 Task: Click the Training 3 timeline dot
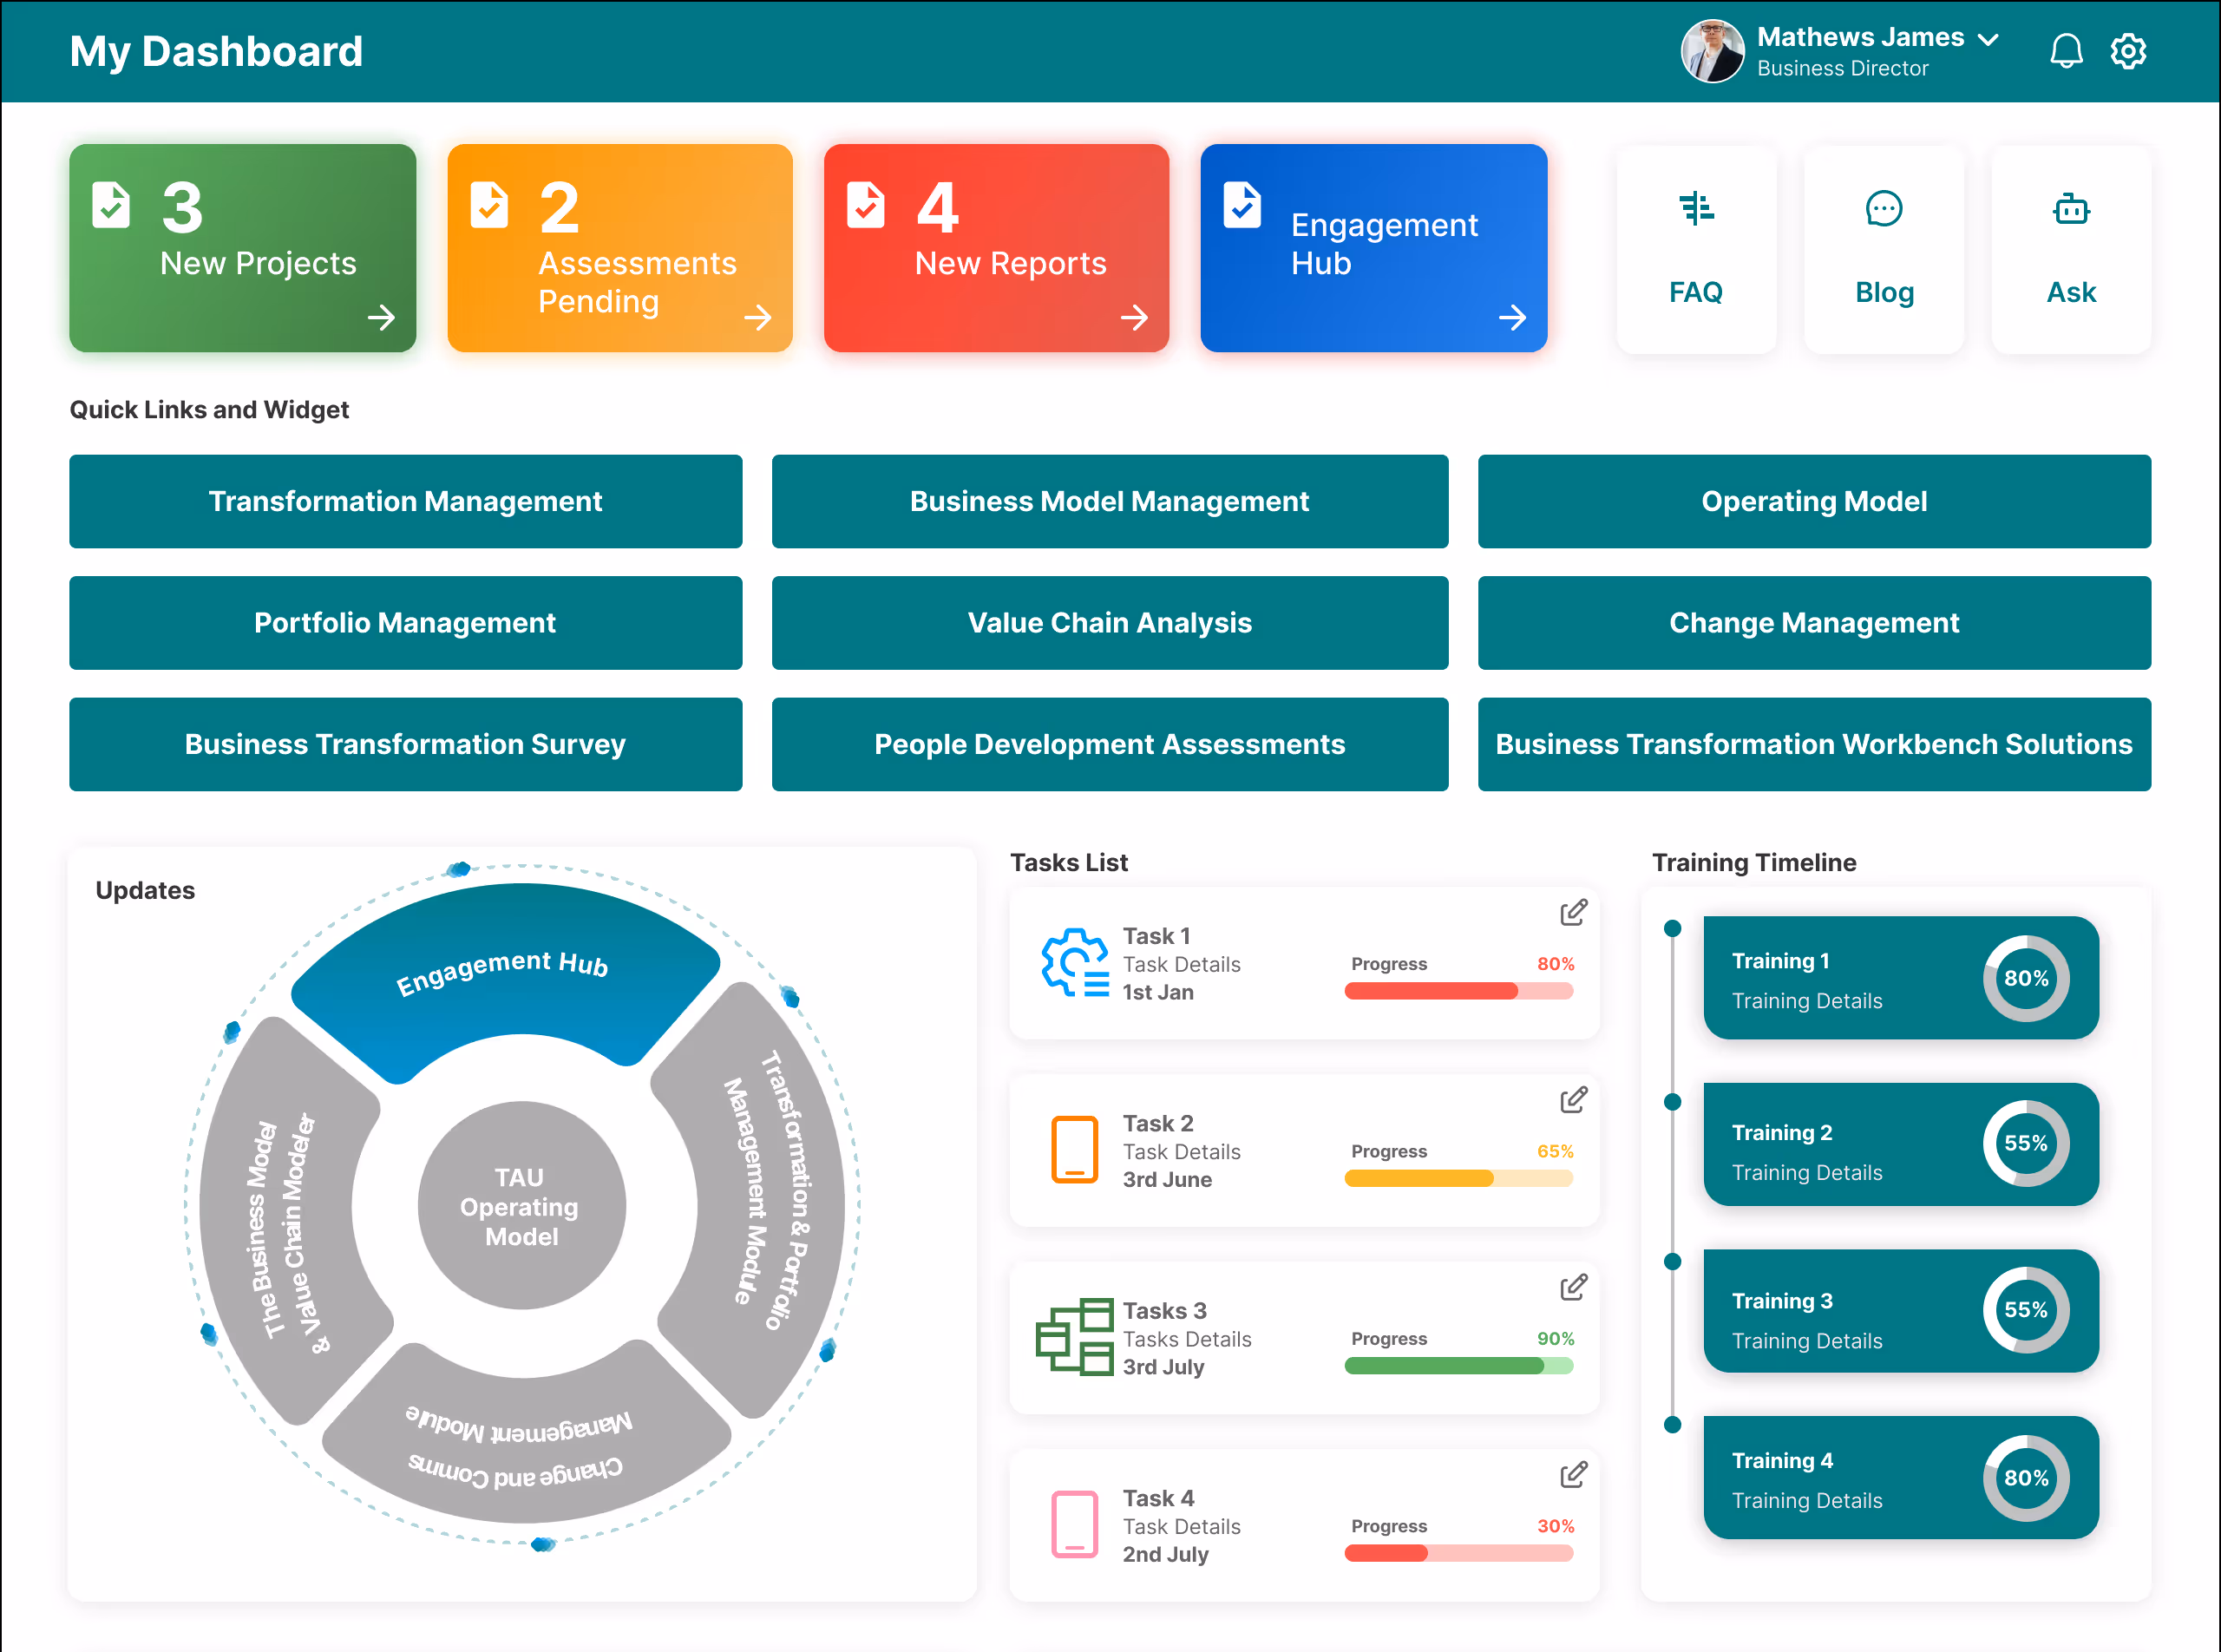1672,1261
